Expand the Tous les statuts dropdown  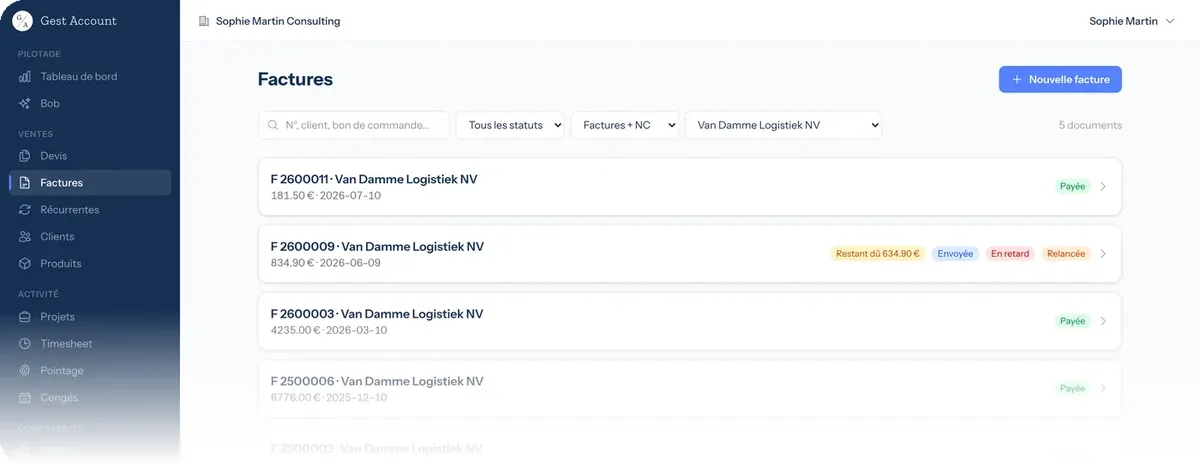[510, 125]
